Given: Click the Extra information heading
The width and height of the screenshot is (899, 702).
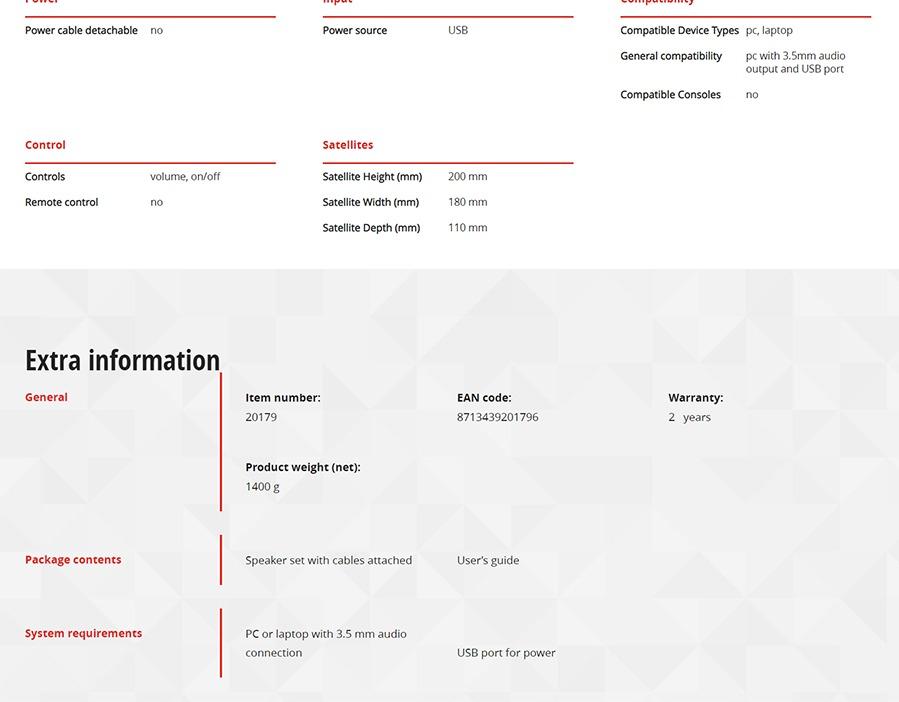Looking at the screenshot, I should point(122,360).
